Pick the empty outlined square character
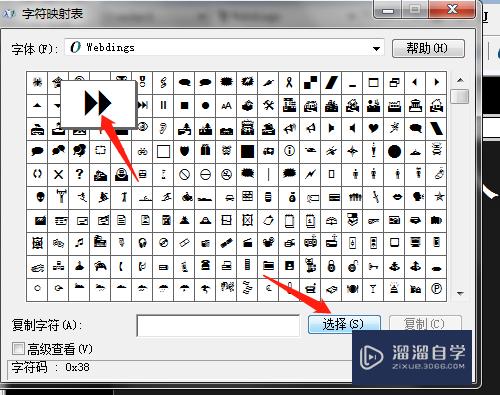The height and width of the screenshot is (395, 500). 163,152
